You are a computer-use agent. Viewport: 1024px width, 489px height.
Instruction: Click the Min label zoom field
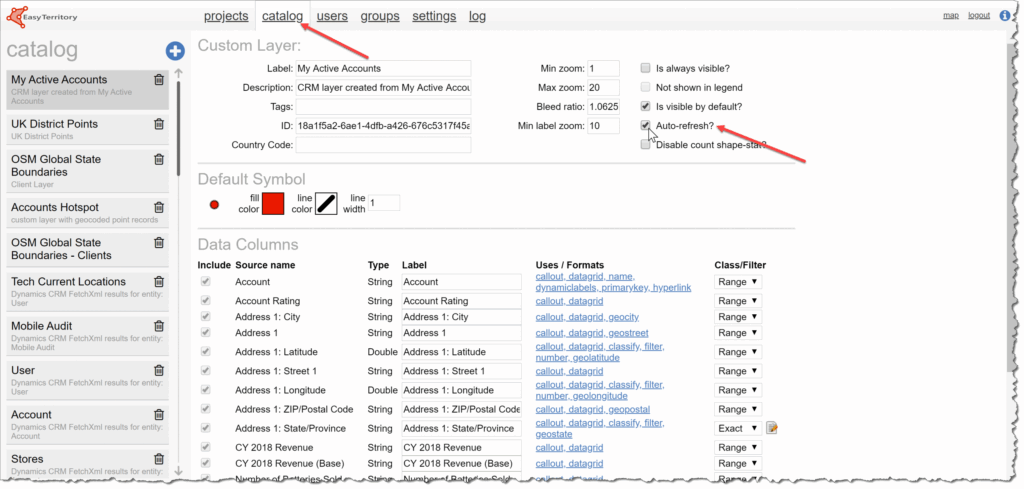point(603,125)
